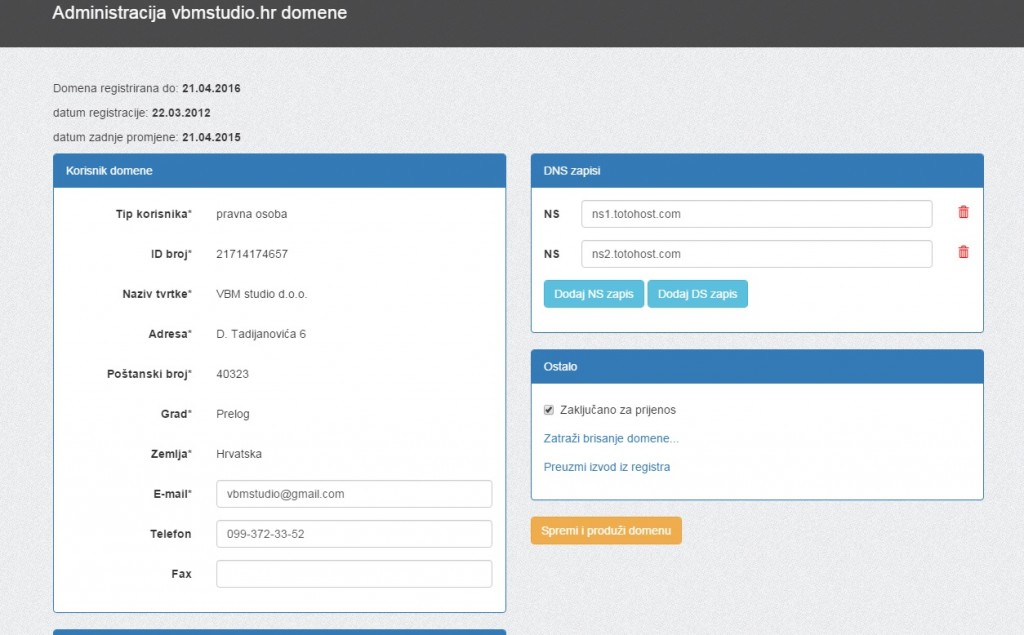Edit the ns2.totohost.com NS field

pos(757,254)
